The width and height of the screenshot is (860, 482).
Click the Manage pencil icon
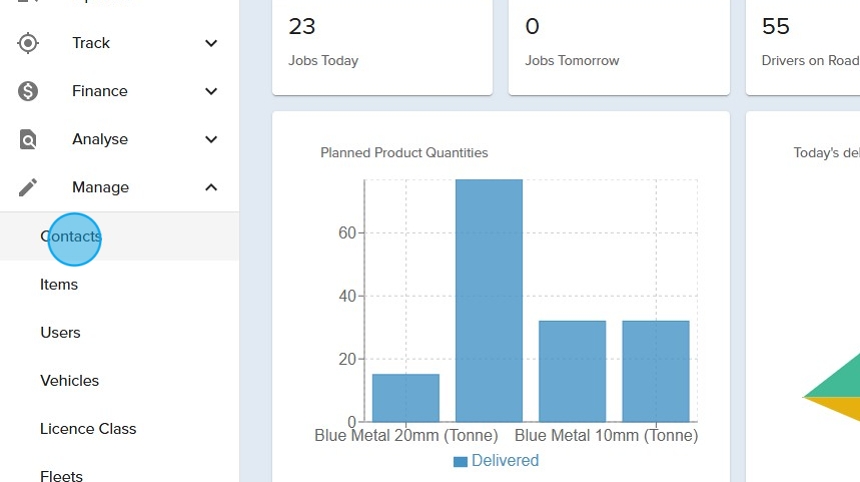(x=28, y=187)
